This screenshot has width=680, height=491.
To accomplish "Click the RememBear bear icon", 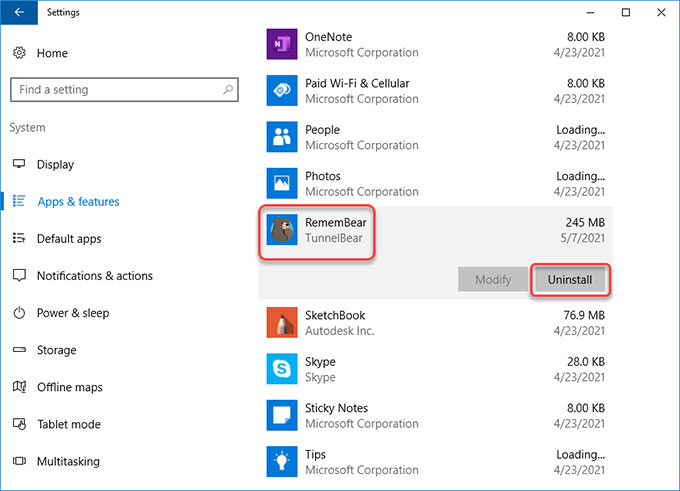I will click(x=282, y=229).
